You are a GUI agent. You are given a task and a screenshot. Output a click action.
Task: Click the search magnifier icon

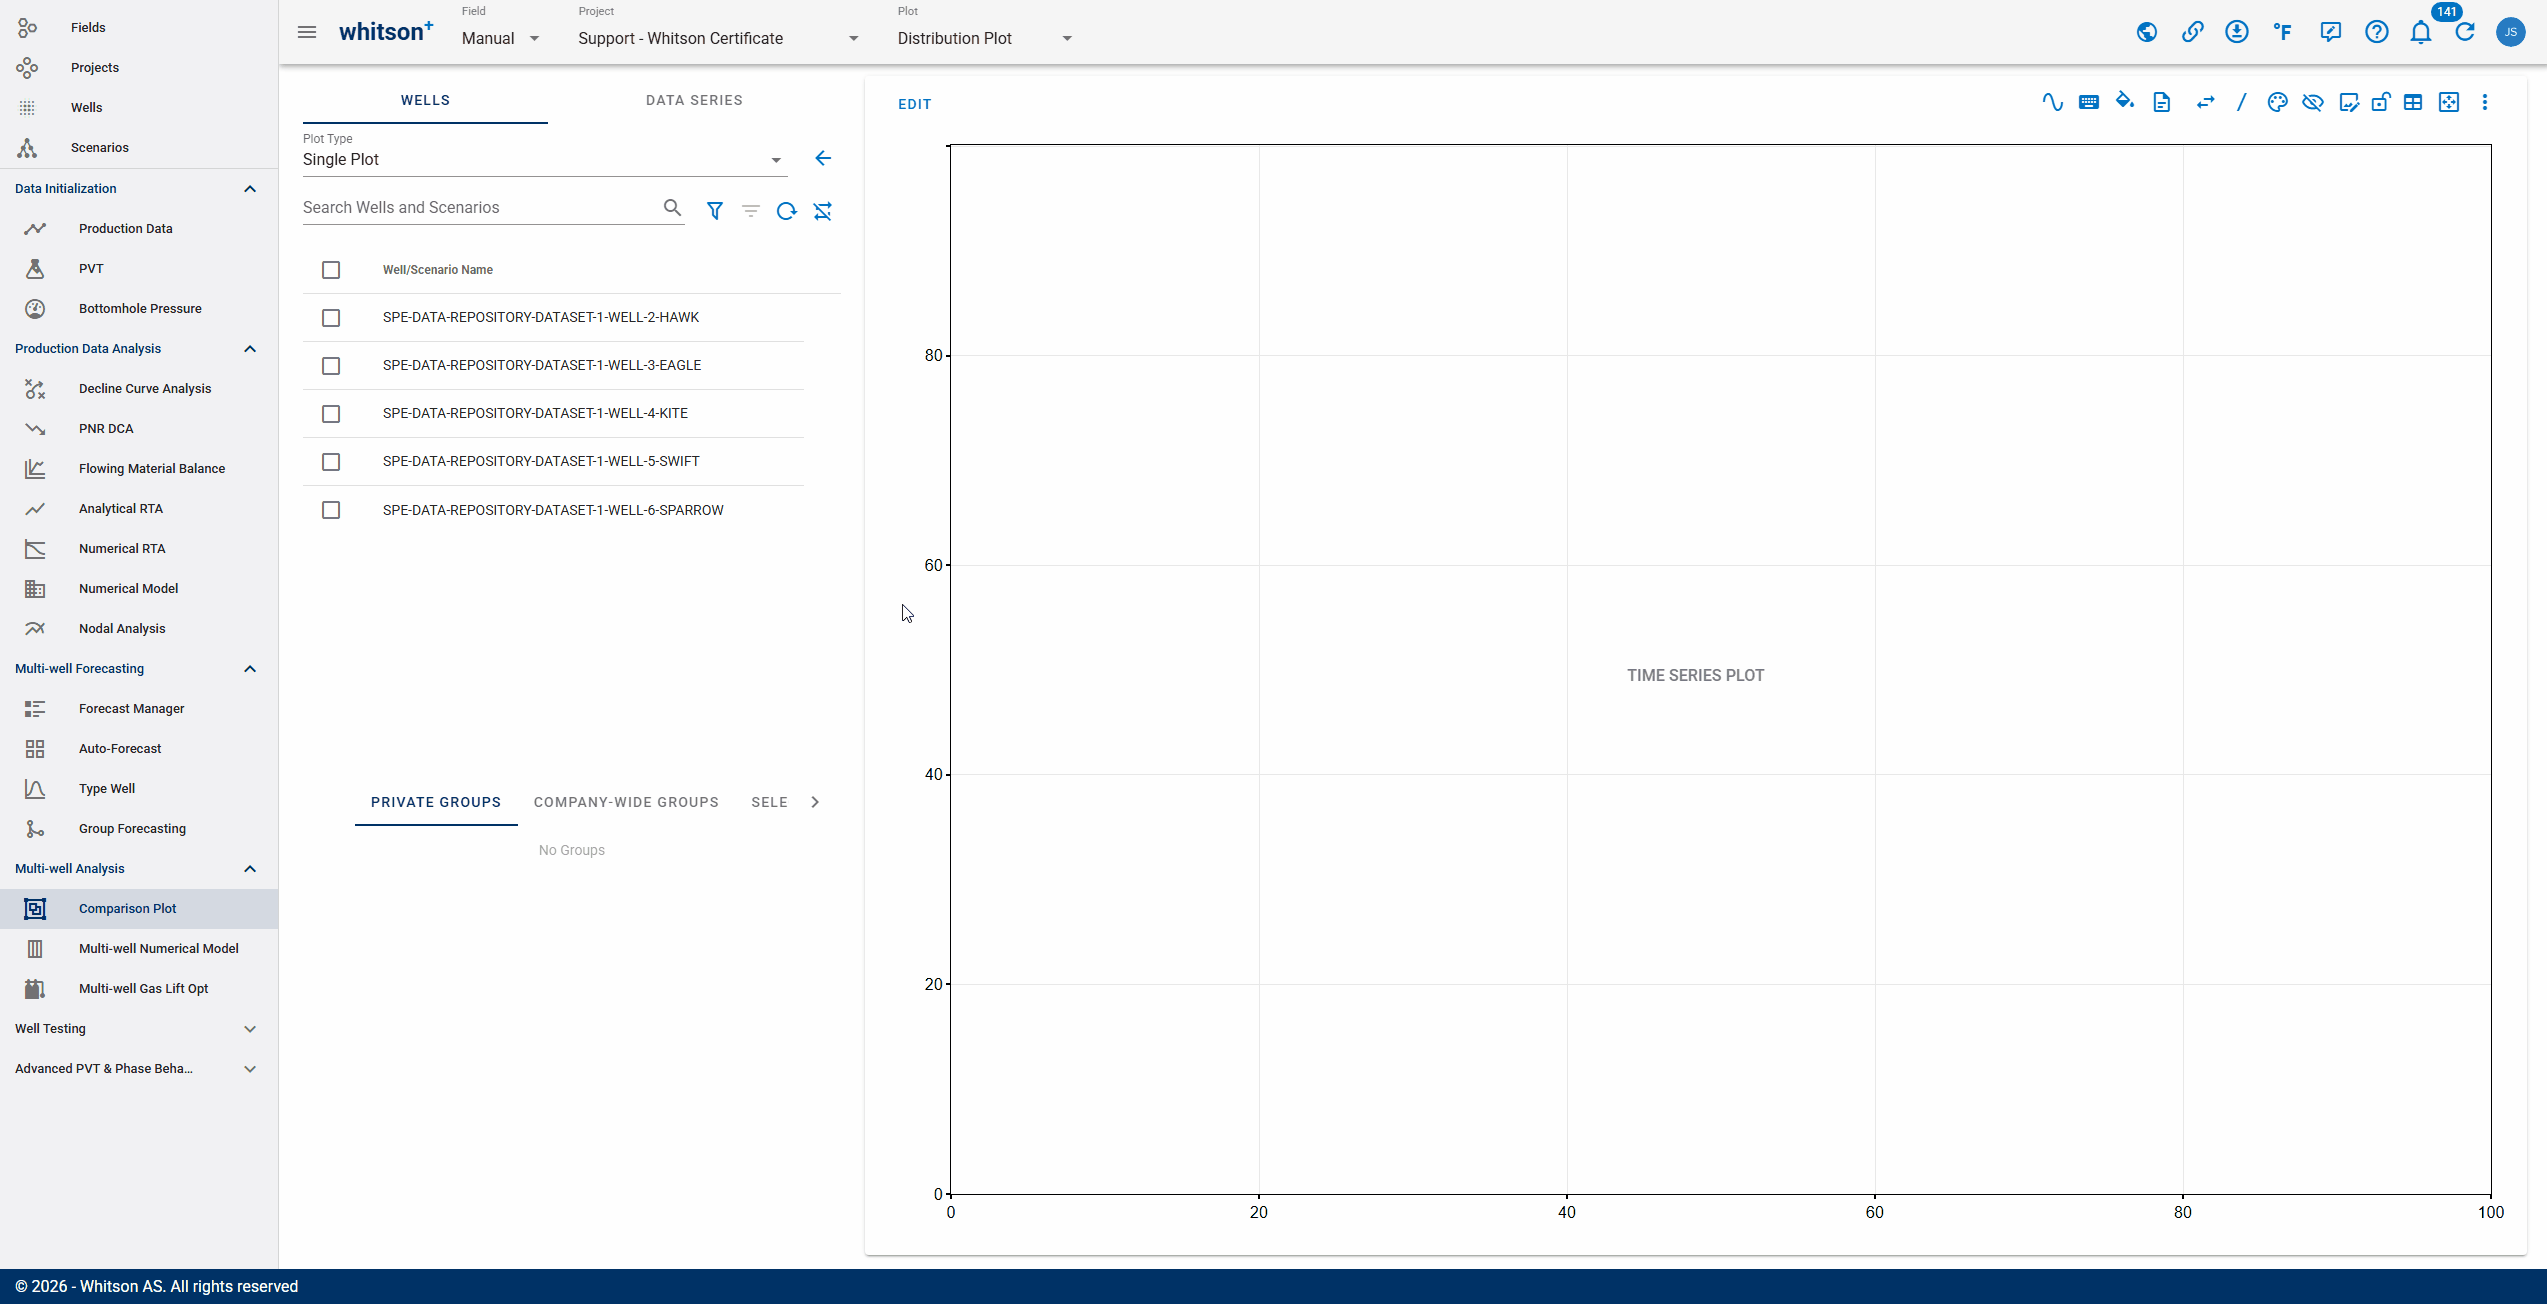672,207
